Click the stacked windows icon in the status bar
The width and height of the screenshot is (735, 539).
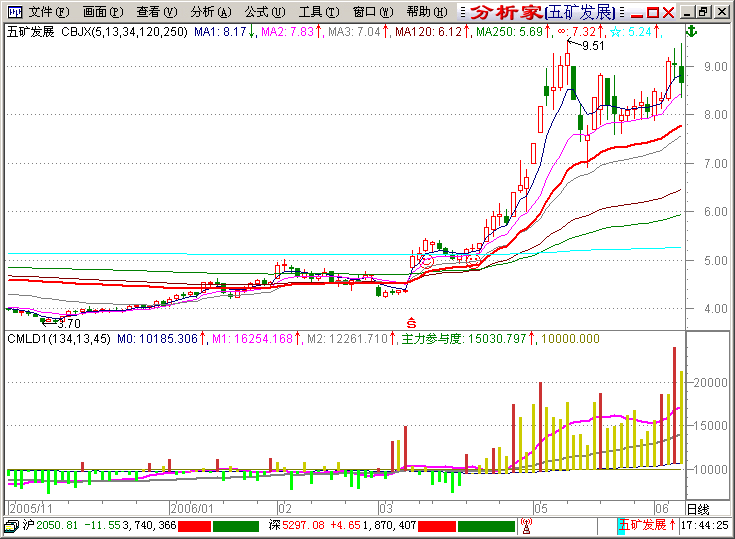[x=11, y=526]
